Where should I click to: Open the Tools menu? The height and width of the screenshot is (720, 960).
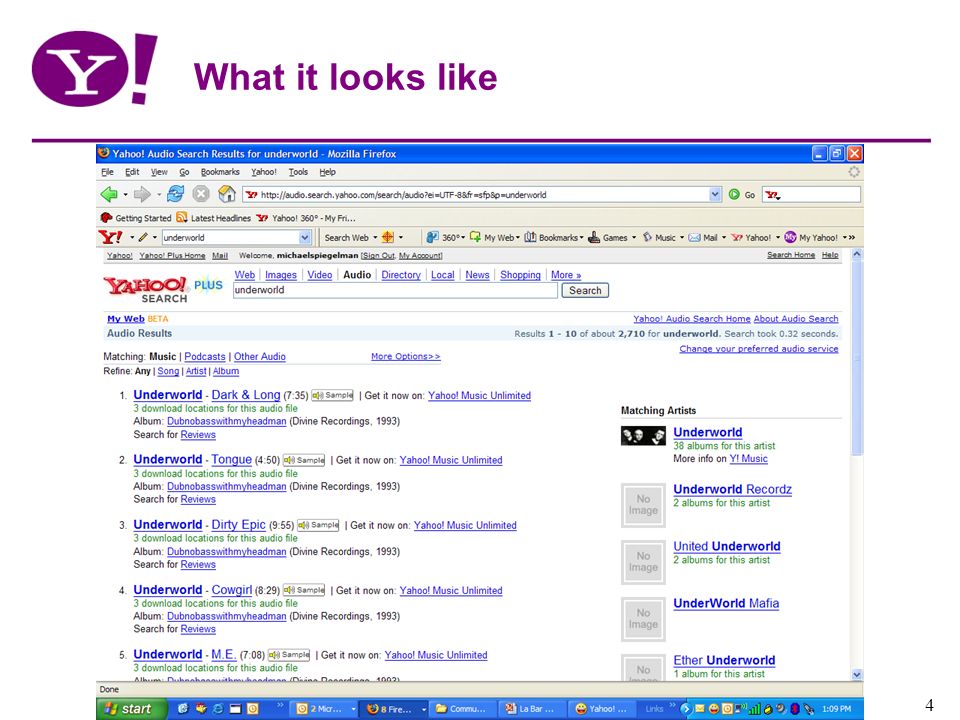coord(298,172)
